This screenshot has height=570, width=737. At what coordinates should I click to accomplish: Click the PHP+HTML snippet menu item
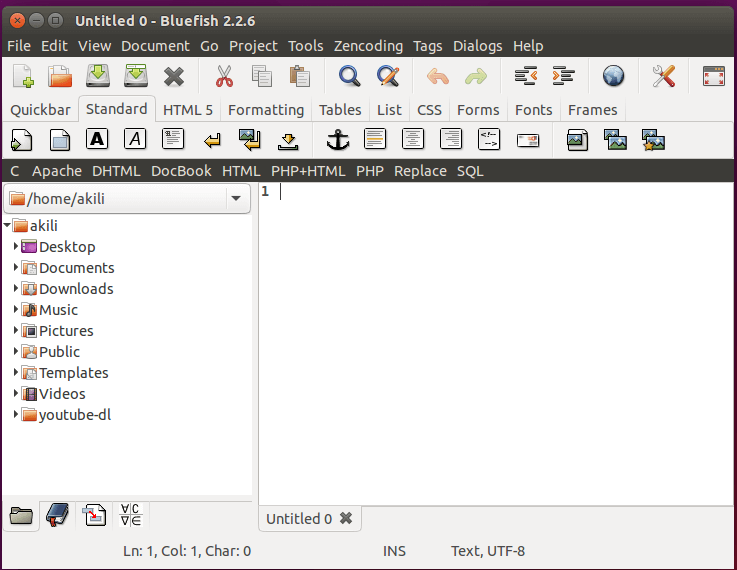pyautogui.click(x=308, y=171)
